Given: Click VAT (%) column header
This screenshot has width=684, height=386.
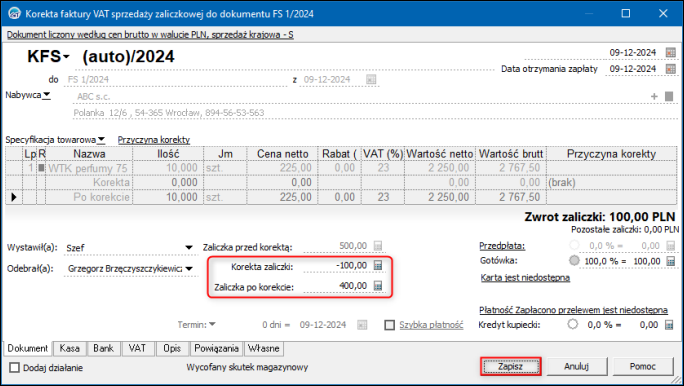Looking at the screenshot, I should click(383, 154).
